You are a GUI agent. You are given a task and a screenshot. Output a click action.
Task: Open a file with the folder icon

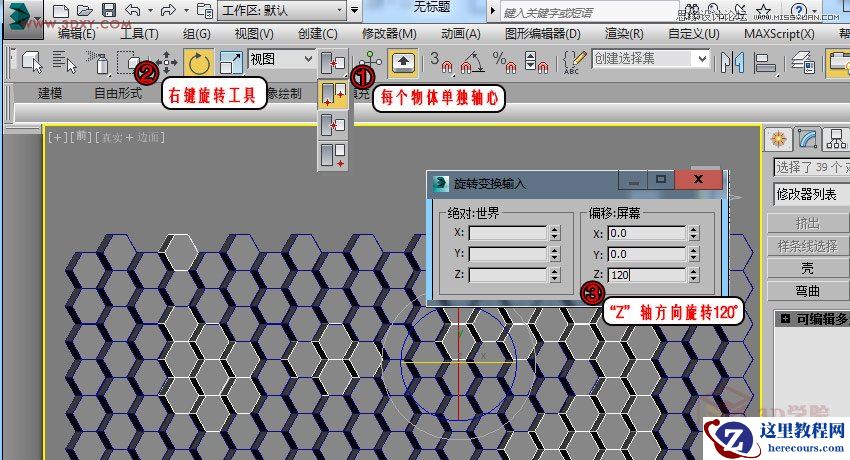coord(84,11)
